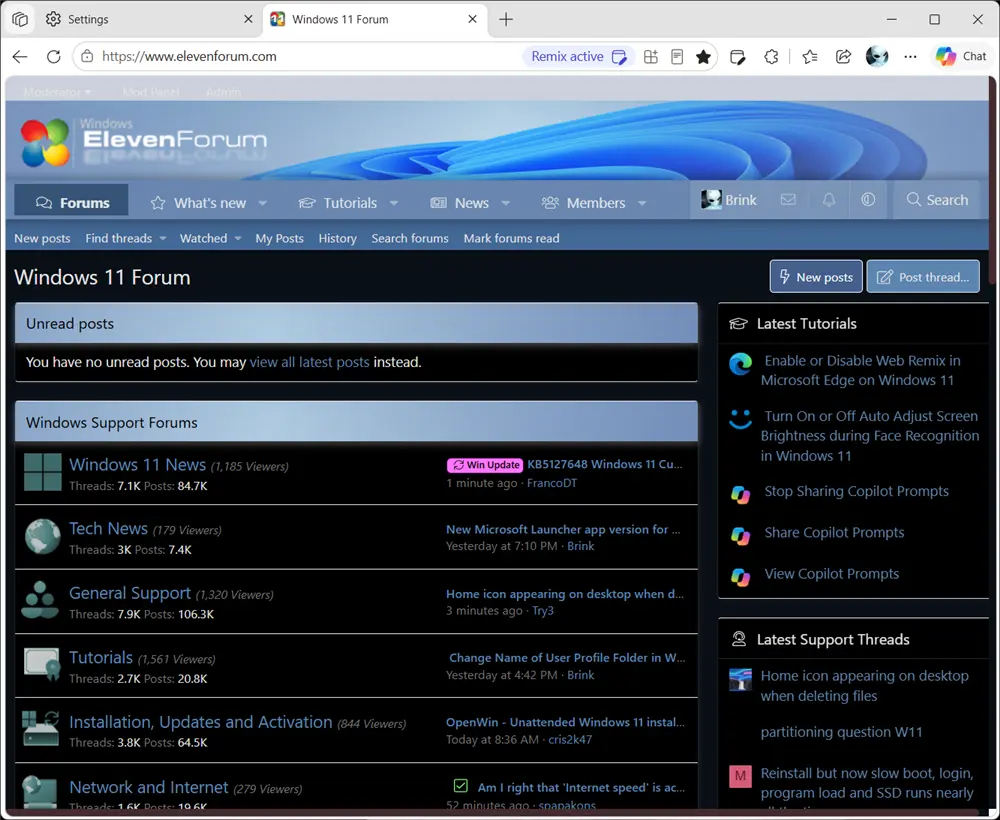This screenshot has height=820, width=1000.
Task: Open the News nav item
Action: (x=461, y=203)
